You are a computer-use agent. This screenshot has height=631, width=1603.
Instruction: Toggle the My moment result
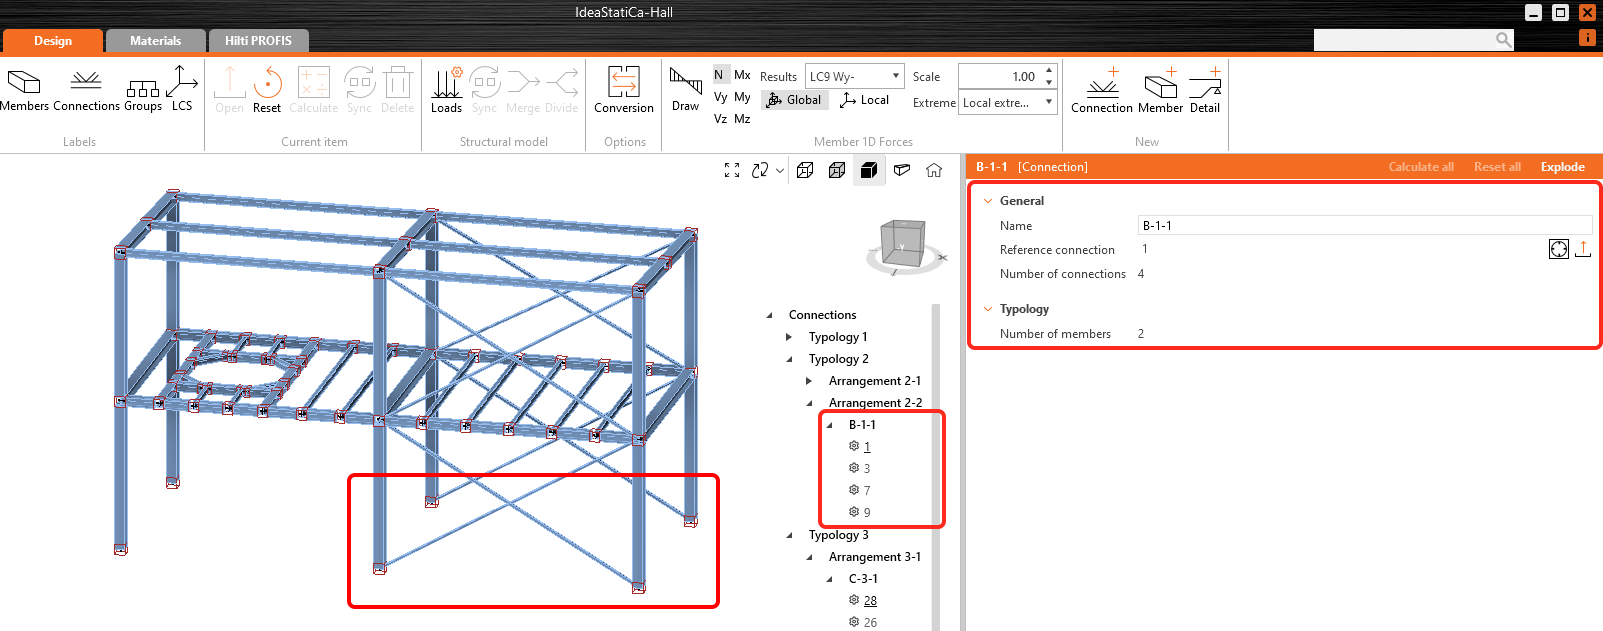pos(742,97)
